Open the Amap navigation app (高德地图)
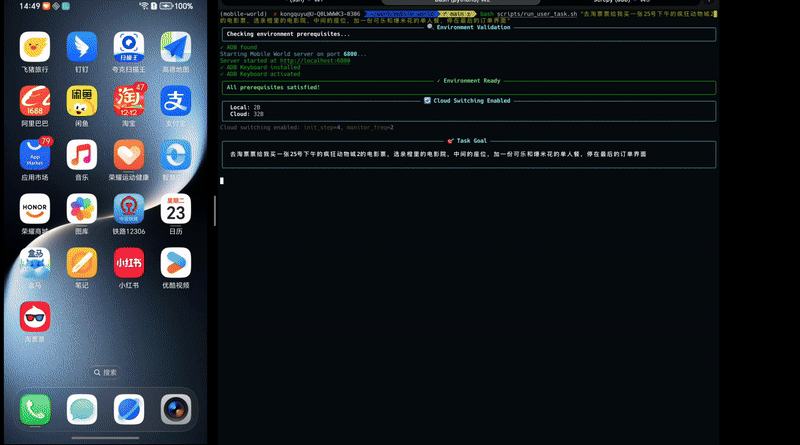 click(176, 46)
